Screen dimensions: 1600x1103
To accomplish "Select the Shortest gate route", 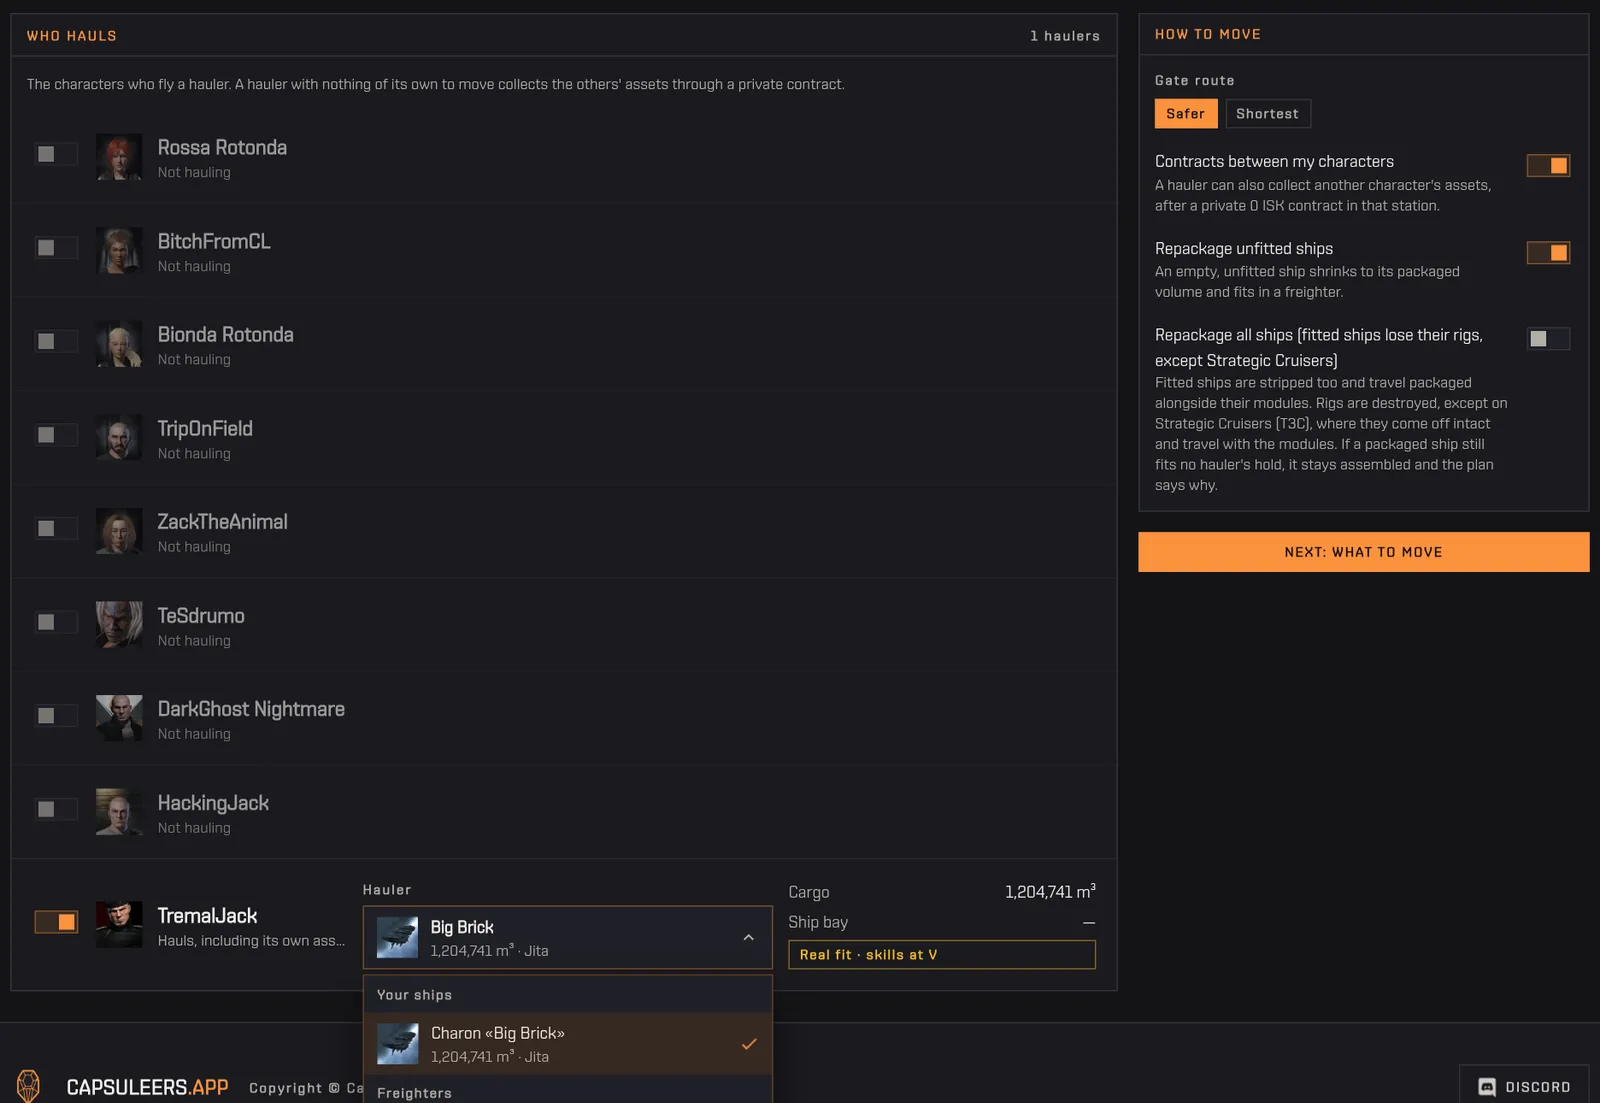I will tap(1267, 114).
